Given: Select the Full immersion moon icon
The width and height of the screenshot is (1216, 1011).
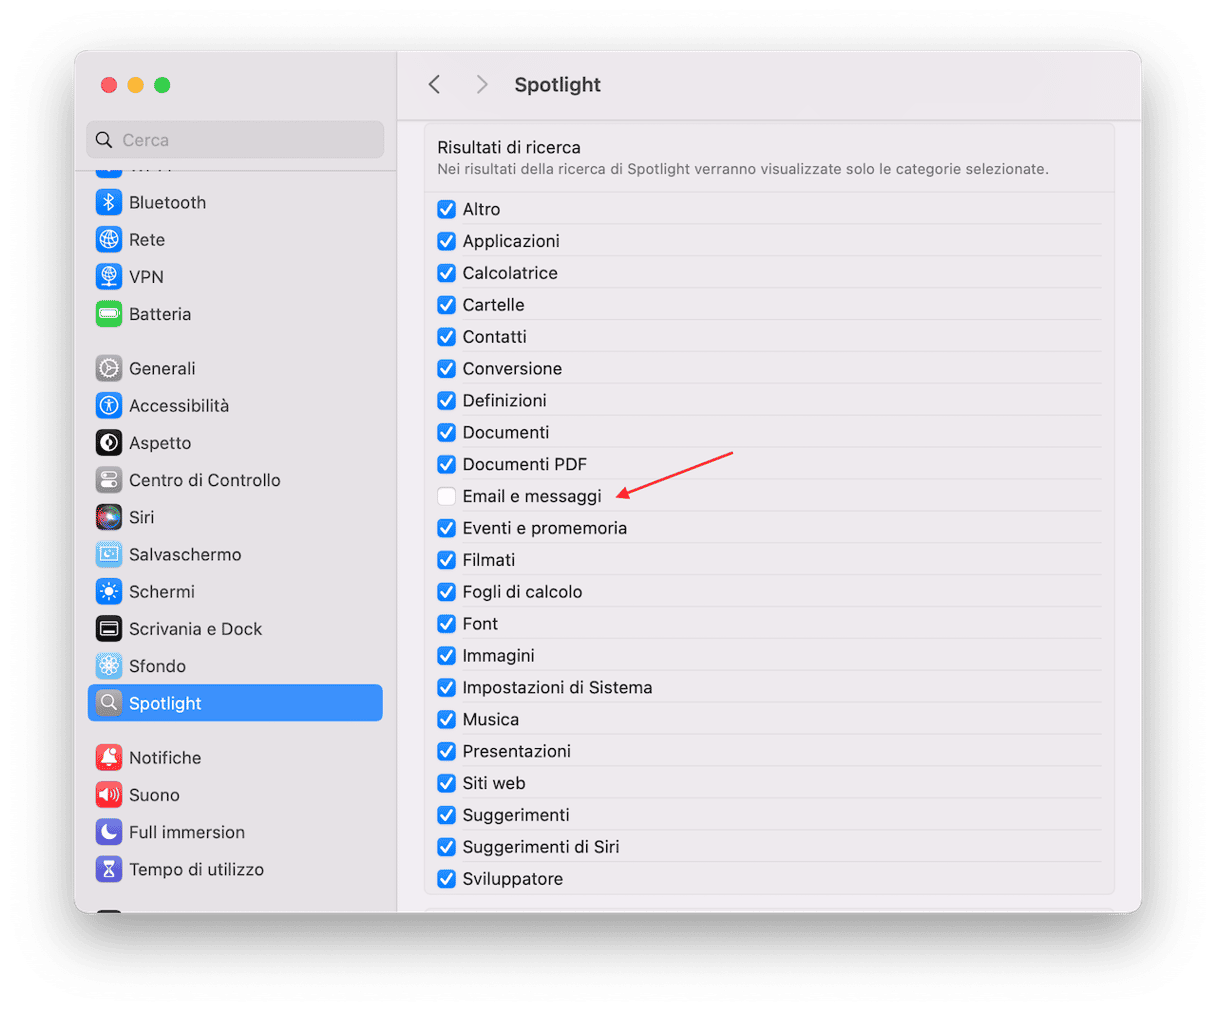Looking at the screenshot, I should pyautogui.click(x=109, y=832).
